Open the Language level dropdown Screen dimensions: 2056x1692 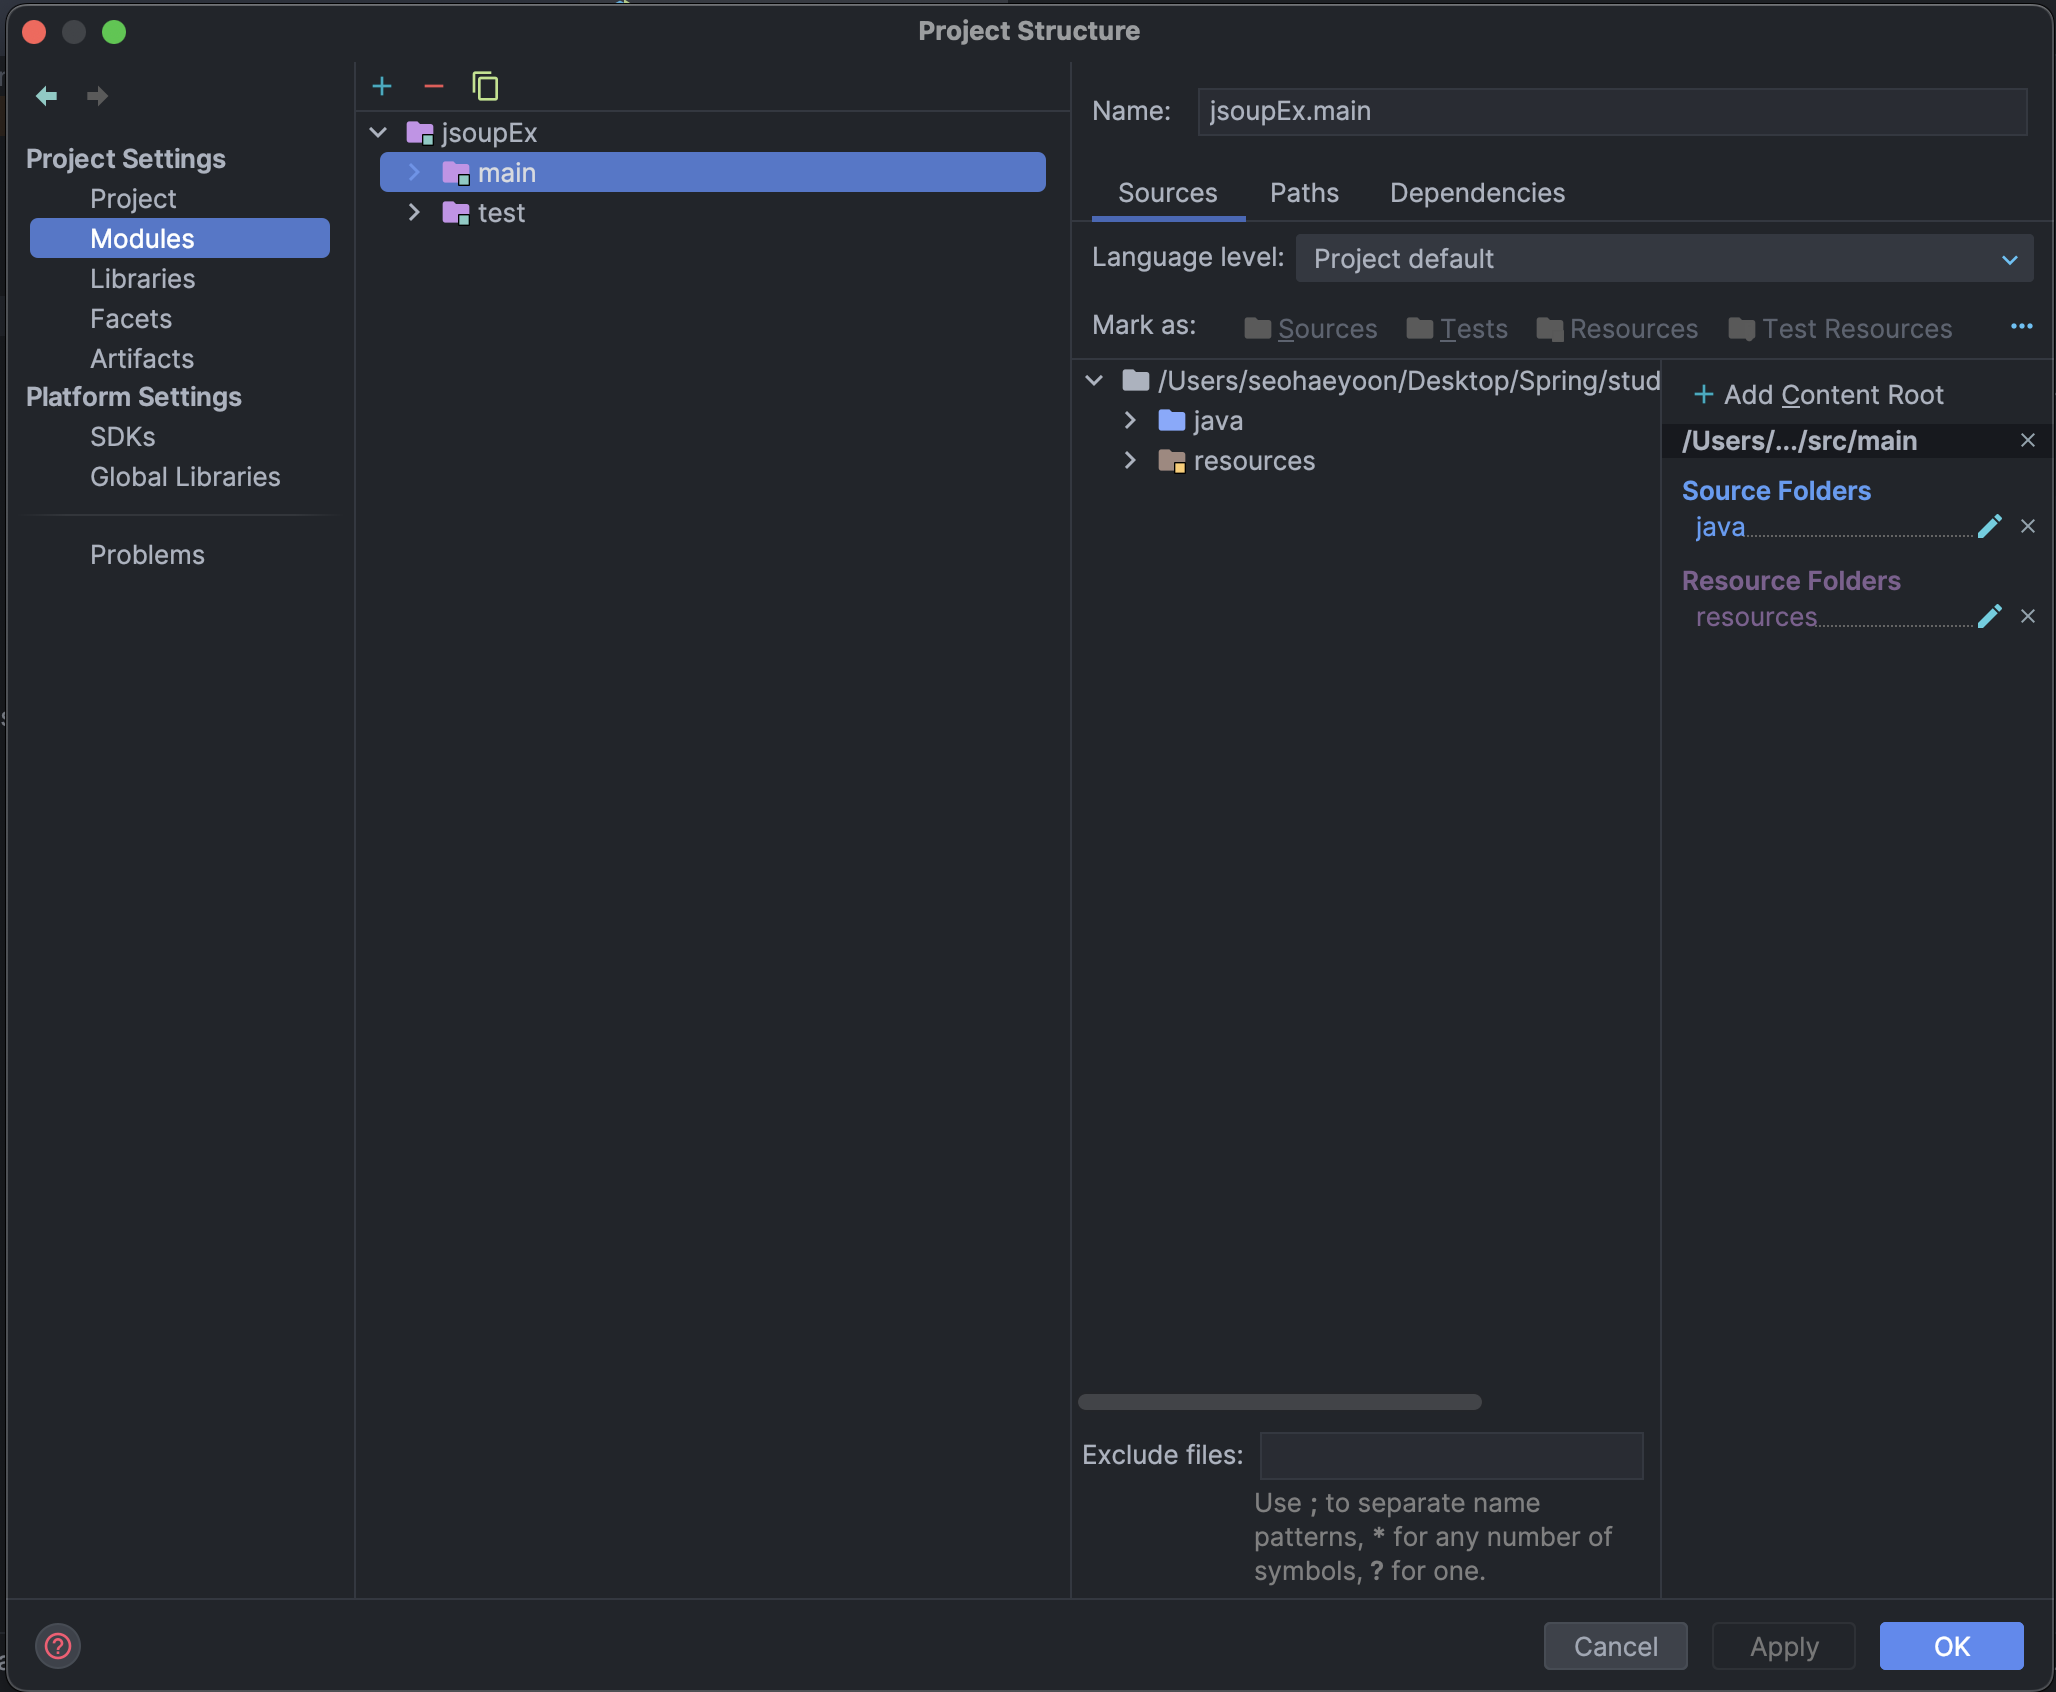click(x=1664, y=259)
